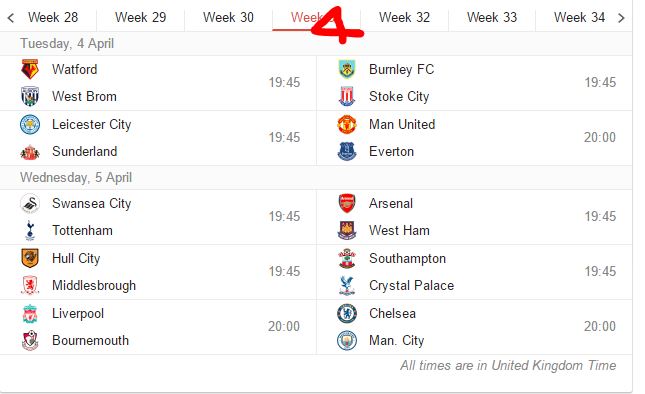Click the Chelsea club crest
This screenshot has height=394, width=645.
tap(347, 313)
